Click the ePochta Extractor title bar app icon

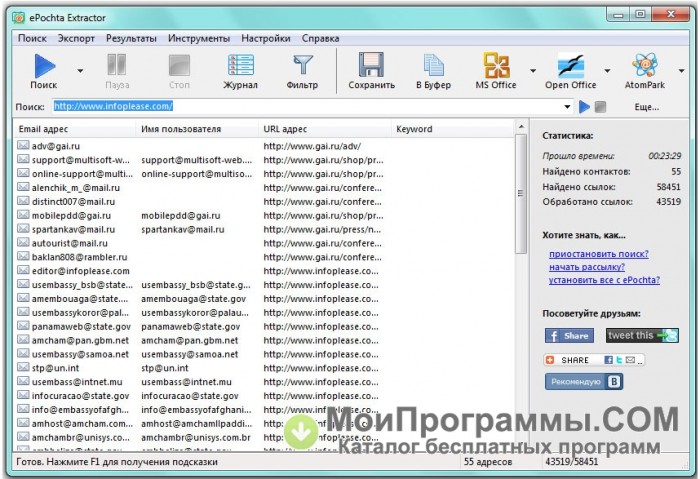[19, 18]
